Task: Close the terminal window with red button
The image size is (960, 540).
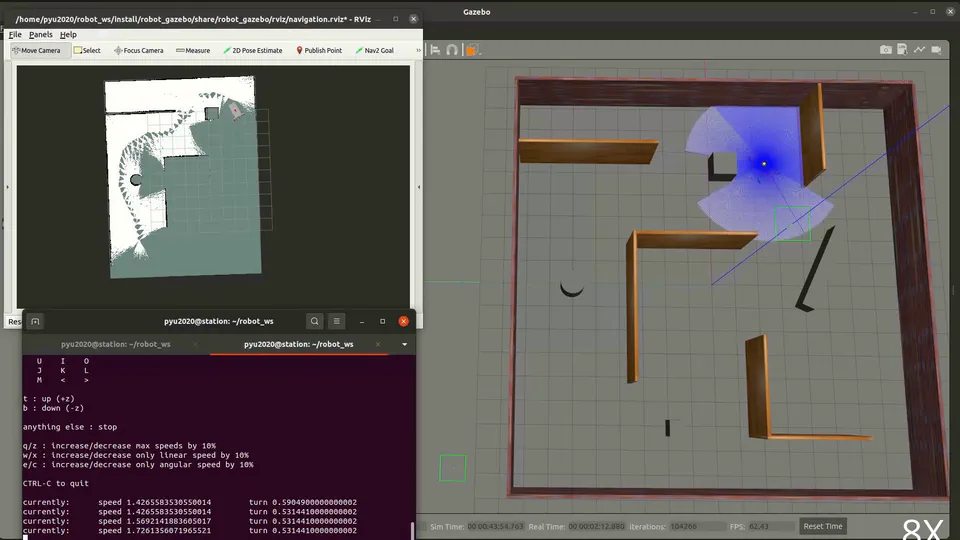Action: tap(403, 321)
